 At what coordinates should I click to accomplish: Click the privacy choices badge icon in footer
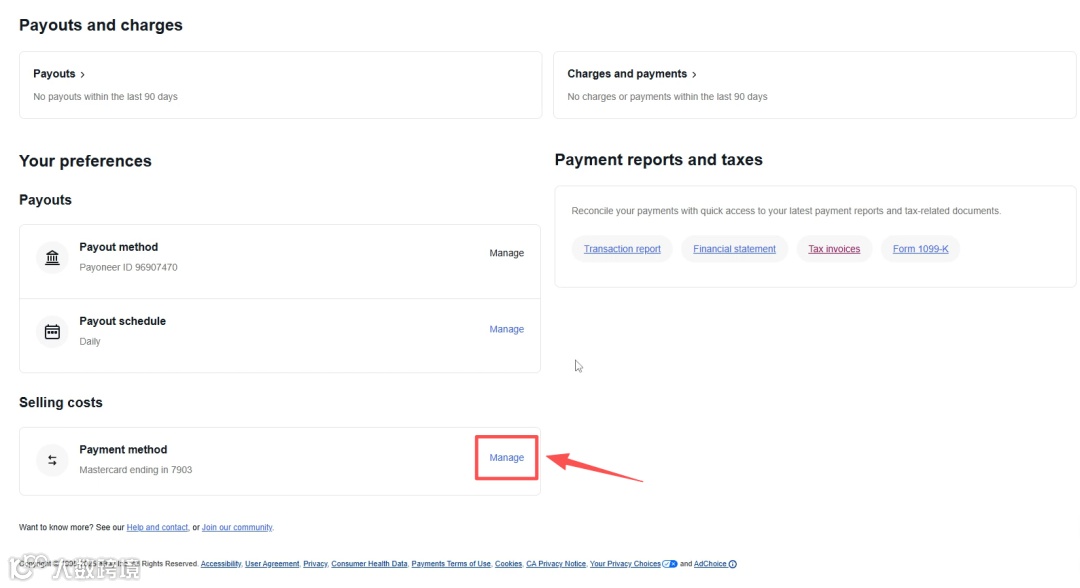(670, 564)
